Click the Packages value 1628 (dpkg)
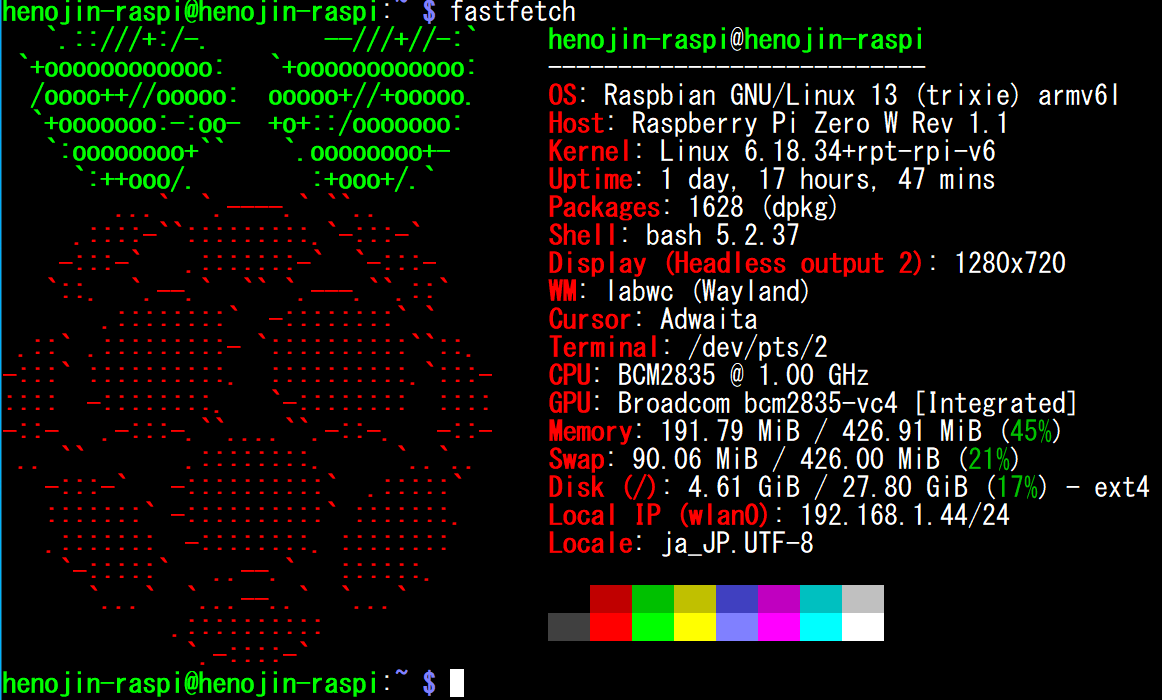The width and height of the screenshot is (1162, 700). [x=763, y=207]
